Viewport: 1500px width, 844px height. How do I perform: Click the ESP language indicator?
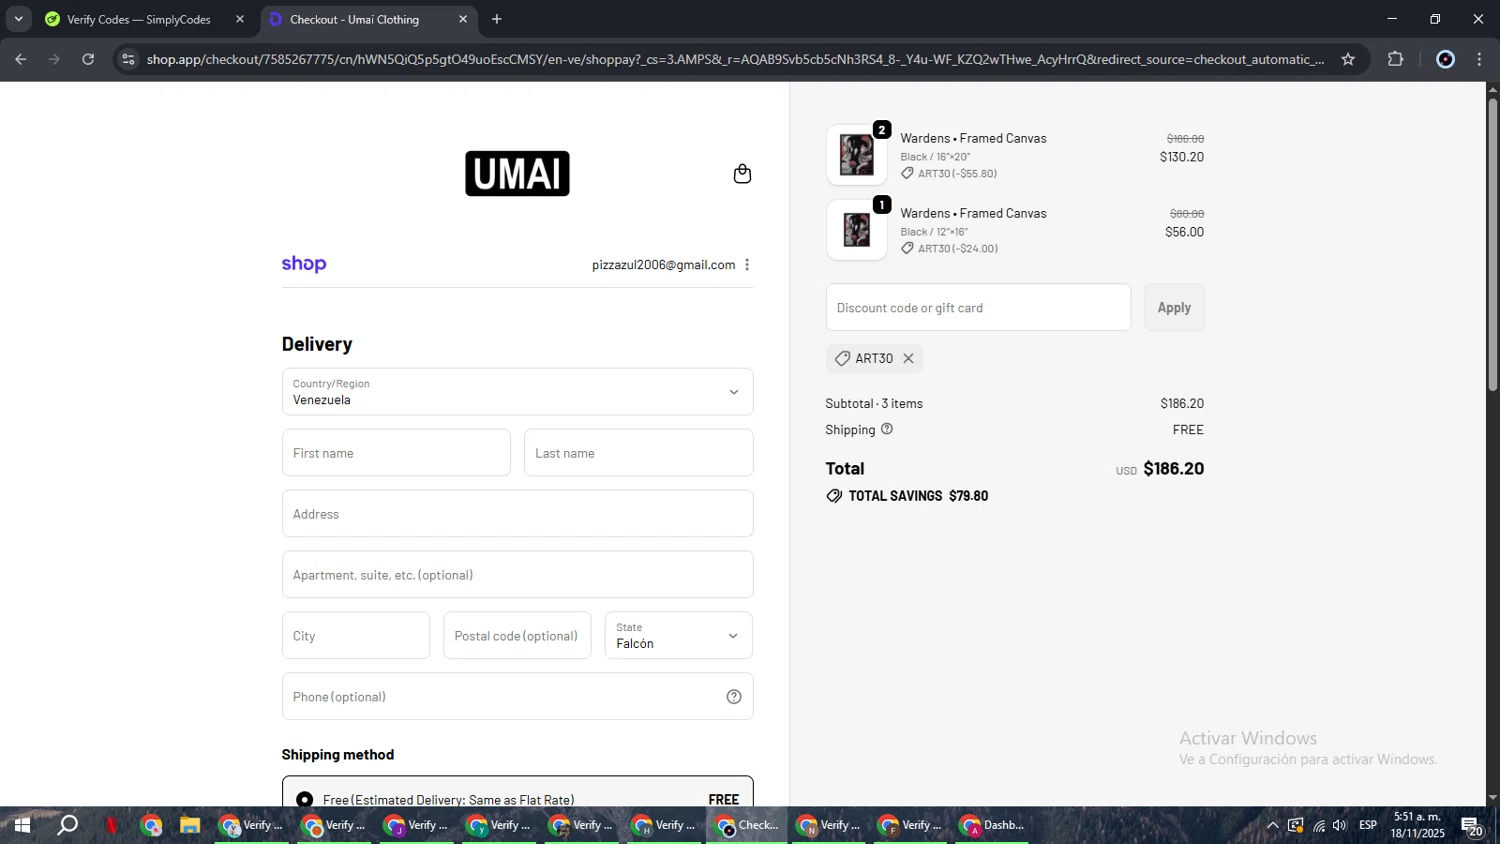tap(1368, 825)
